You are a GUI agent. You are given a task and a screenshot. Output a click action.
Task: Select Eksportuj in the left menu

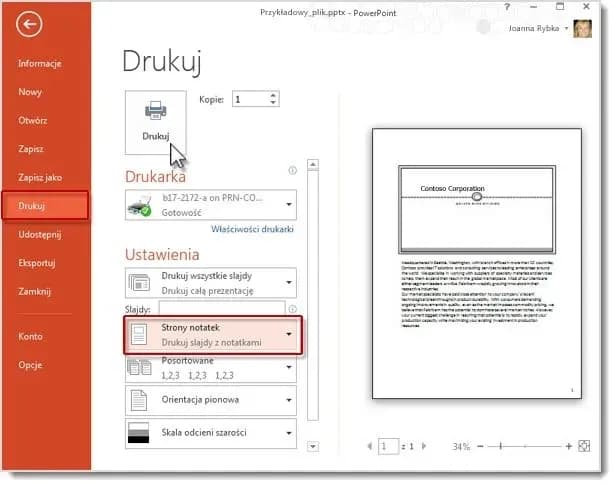pyautogui.click(x=37, y=263)
